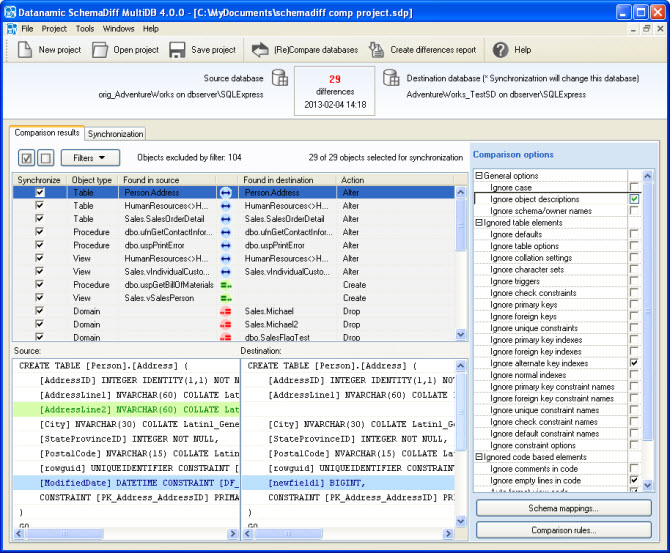Enable the Ignore triggers checkbox

click(634, 281)
